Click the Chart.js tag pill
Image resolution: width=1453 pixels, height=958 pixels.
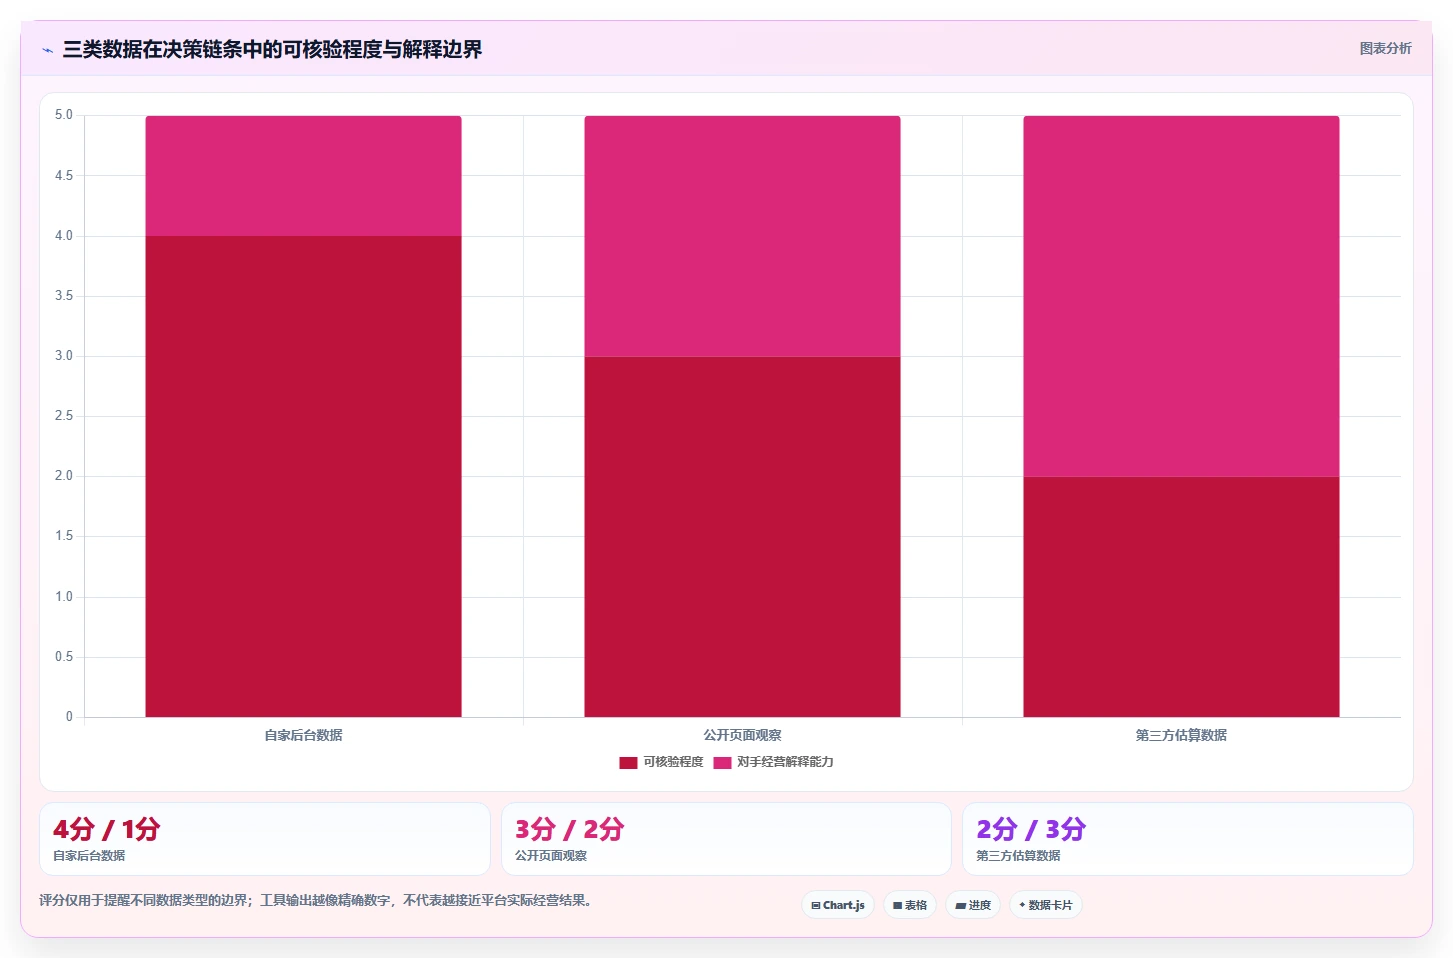click(x=838, y=905)
